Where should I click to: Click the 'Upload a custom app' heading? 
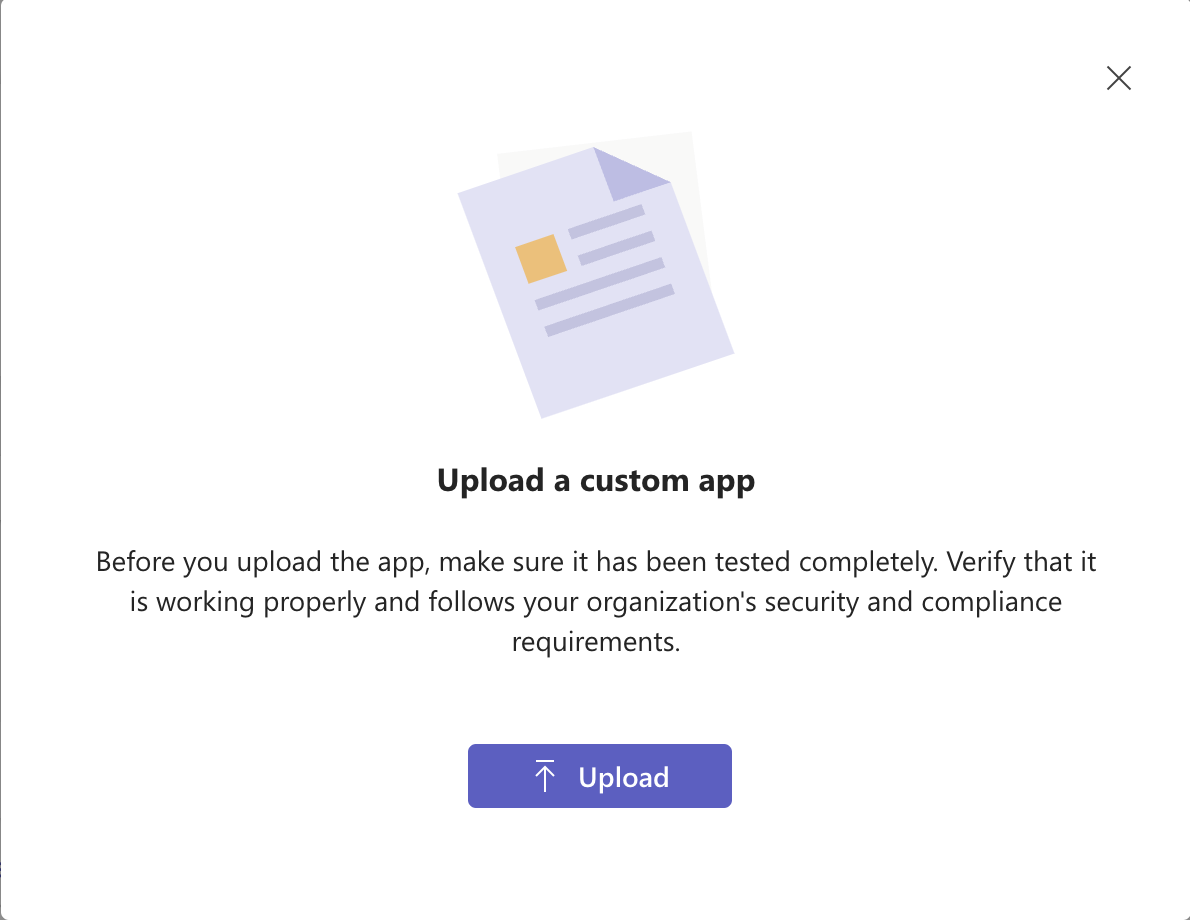(x=596, y=480)
